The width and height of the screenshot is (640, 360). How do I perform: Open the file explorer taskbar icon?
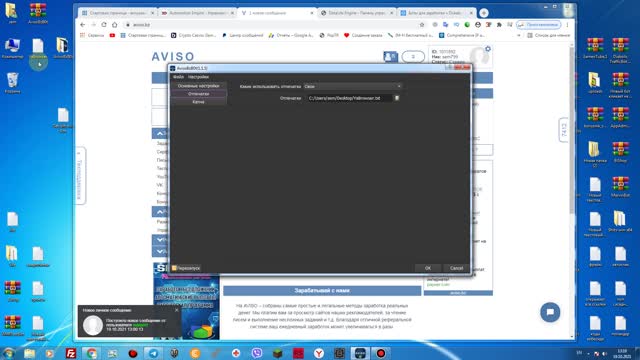(29, 353)
